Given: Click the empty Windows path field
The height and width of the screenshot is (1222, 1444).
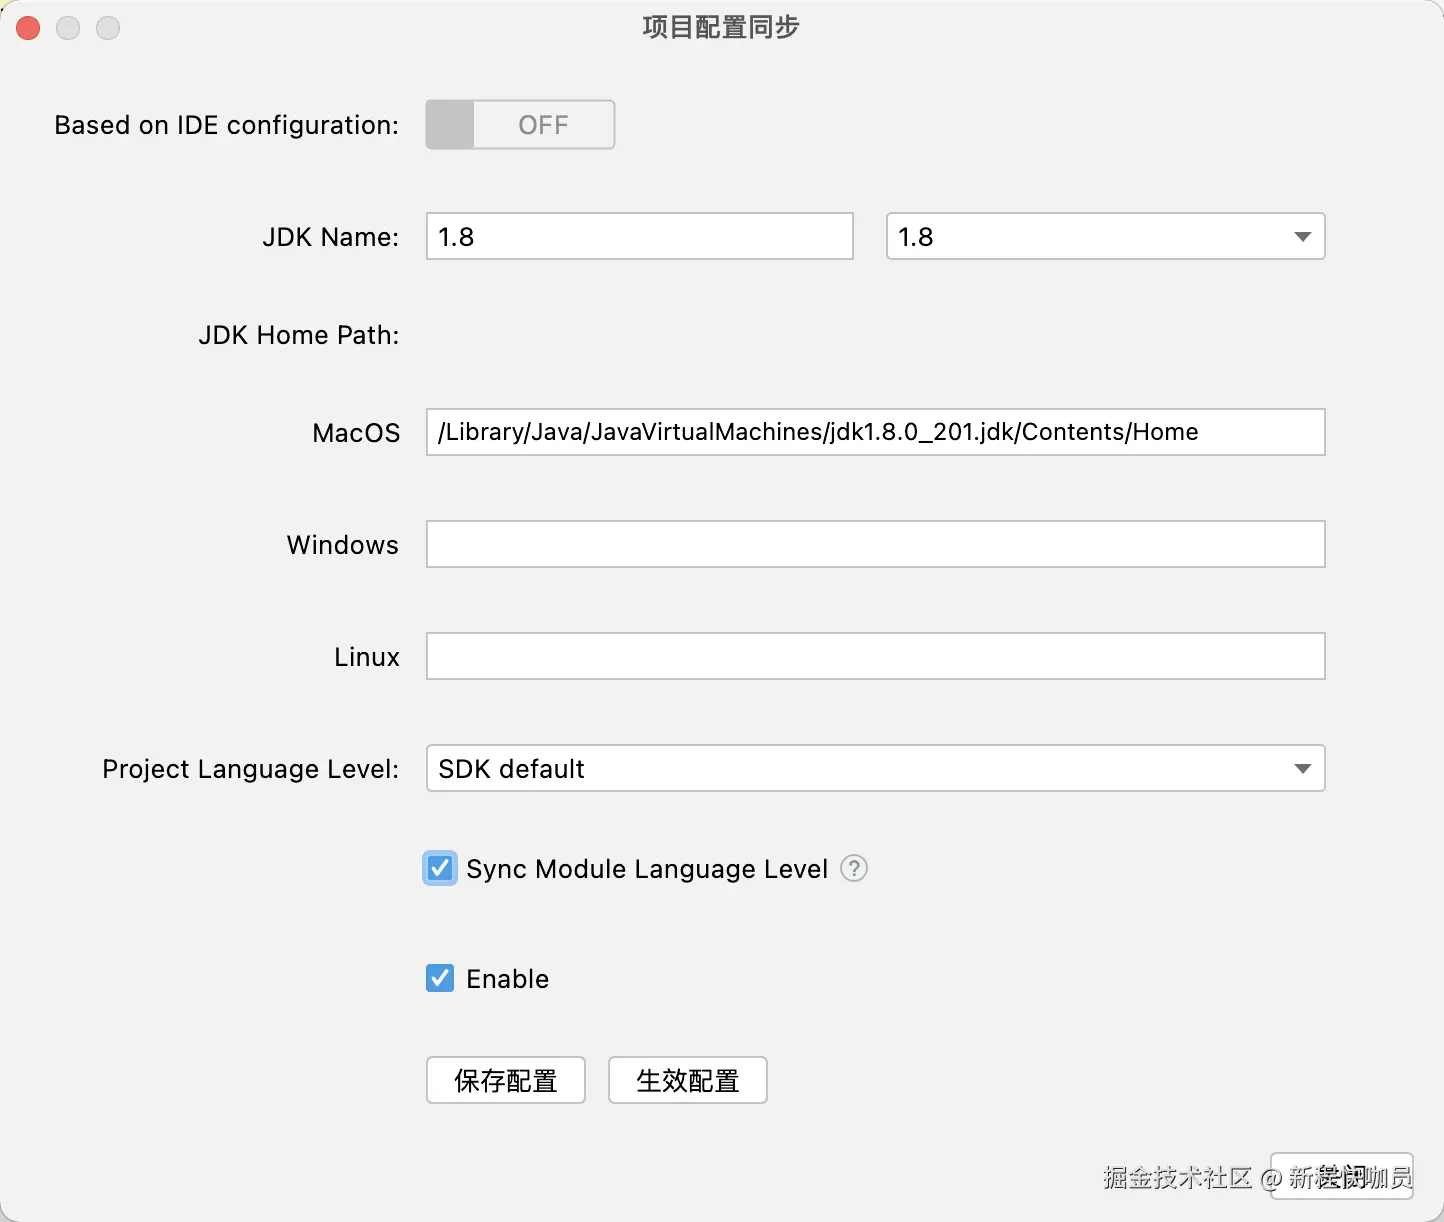Looking at the screenshot, I should tap(875, 544).
